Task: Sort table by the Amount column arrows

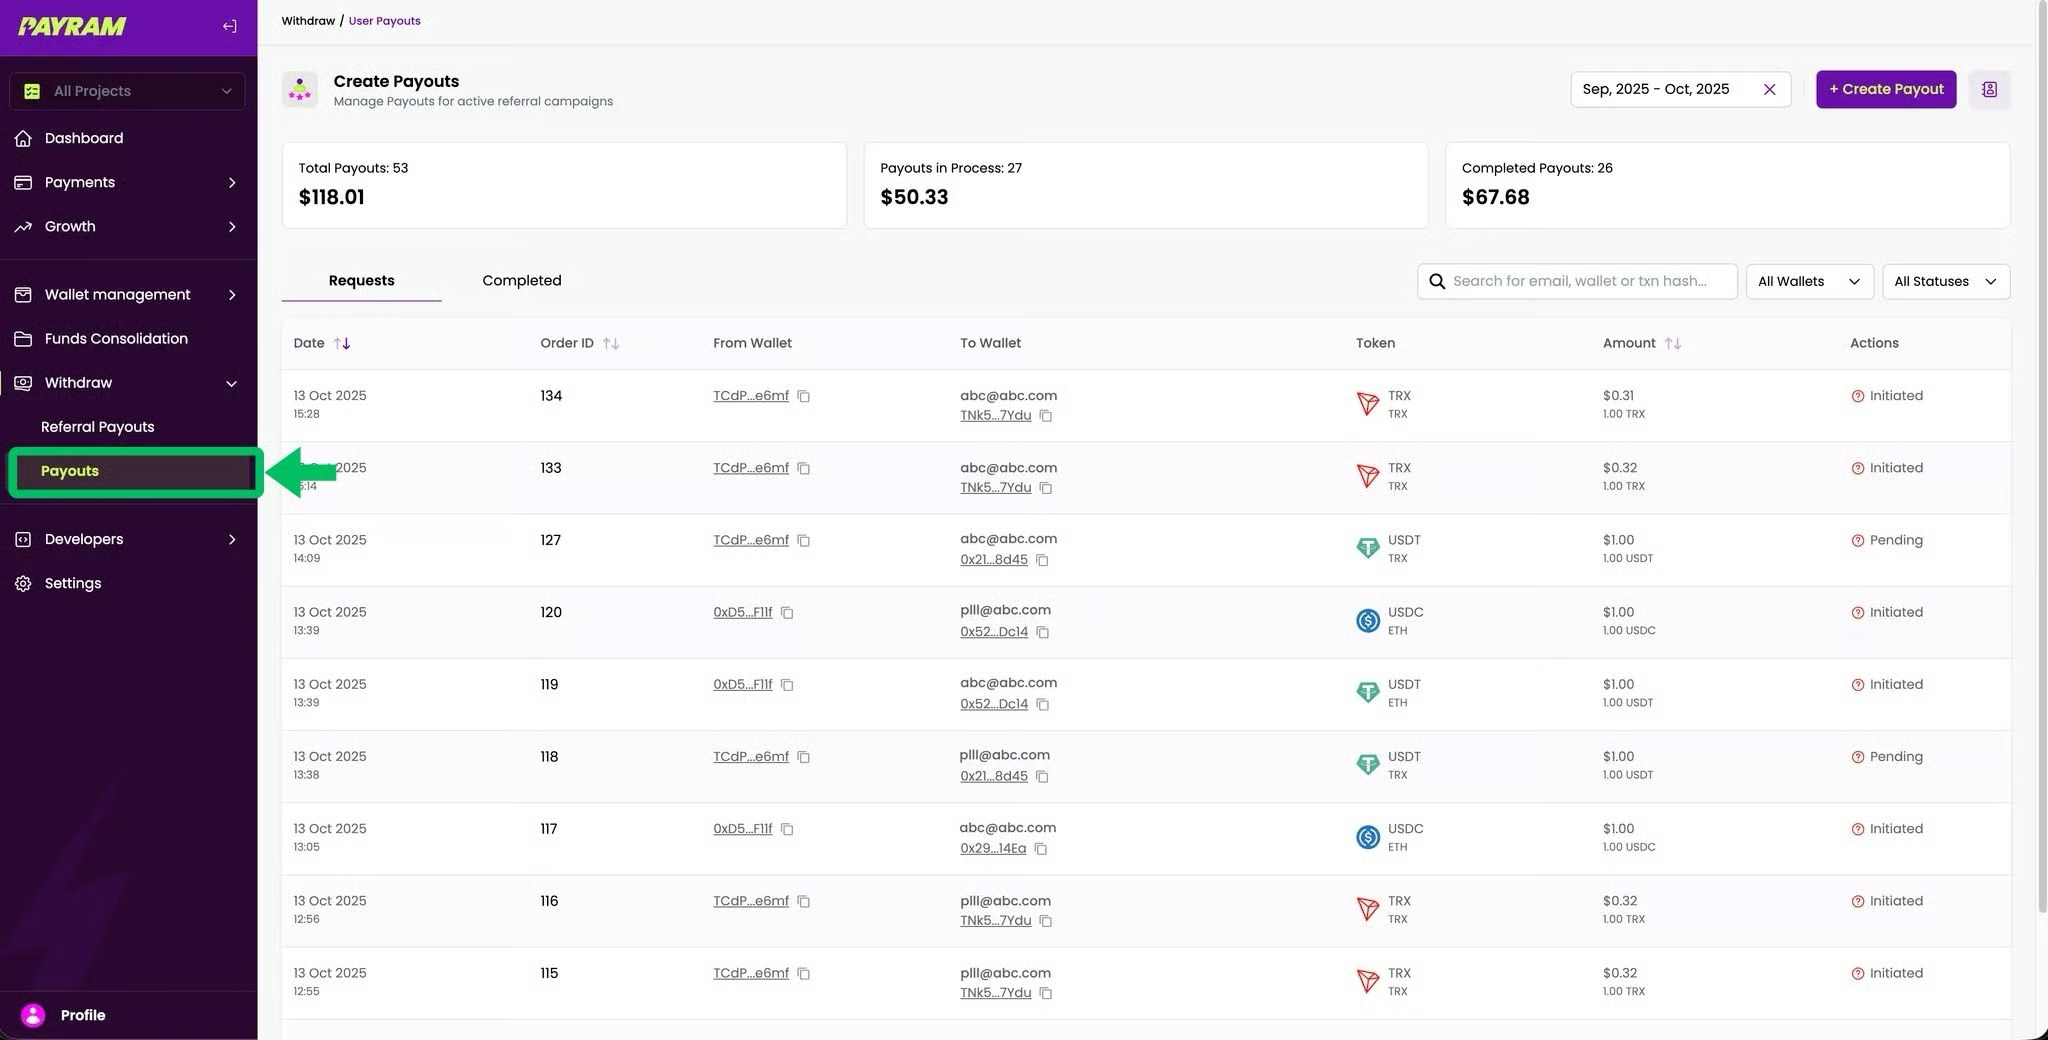Action: [1672, 344]
